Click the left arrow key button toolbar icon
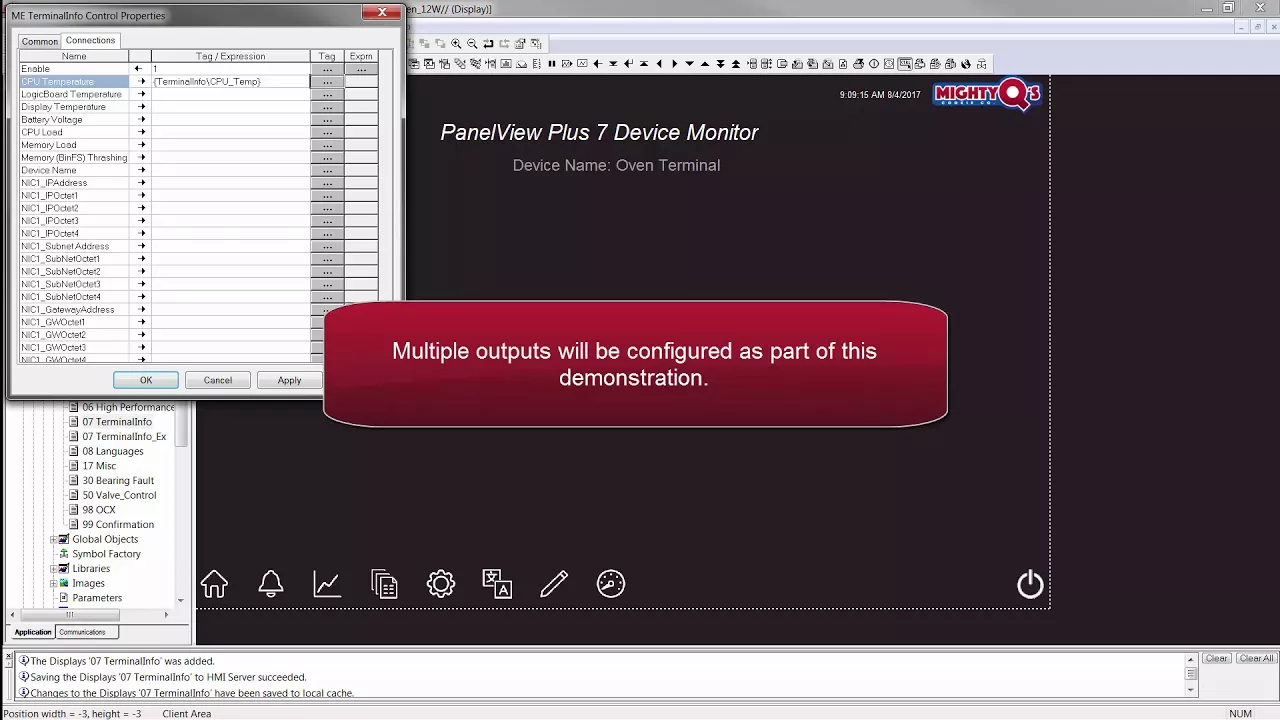This screenshot has width=1280, height=720. [597, 64]
